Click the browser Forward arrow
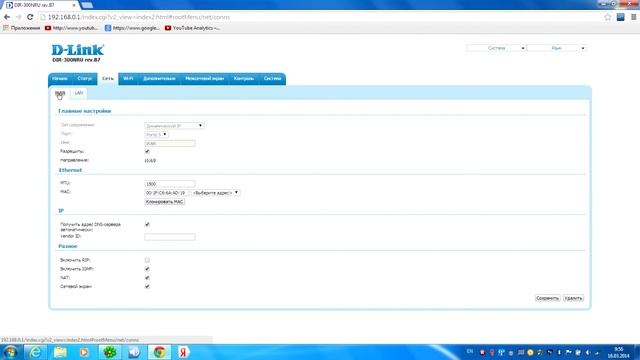The height and width of the screenshot is (360, 640). (18, 17)
